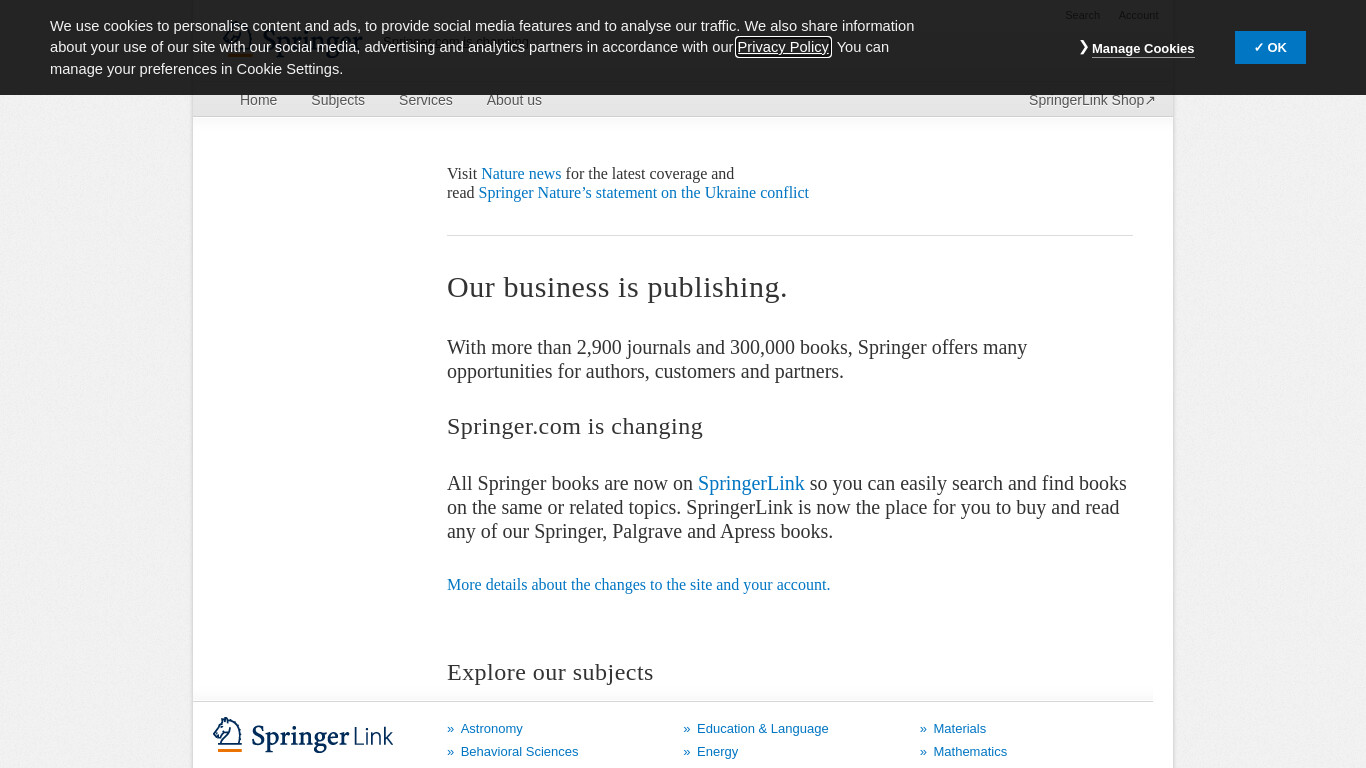Accept cookies with the OK button

click(1270, 47)
